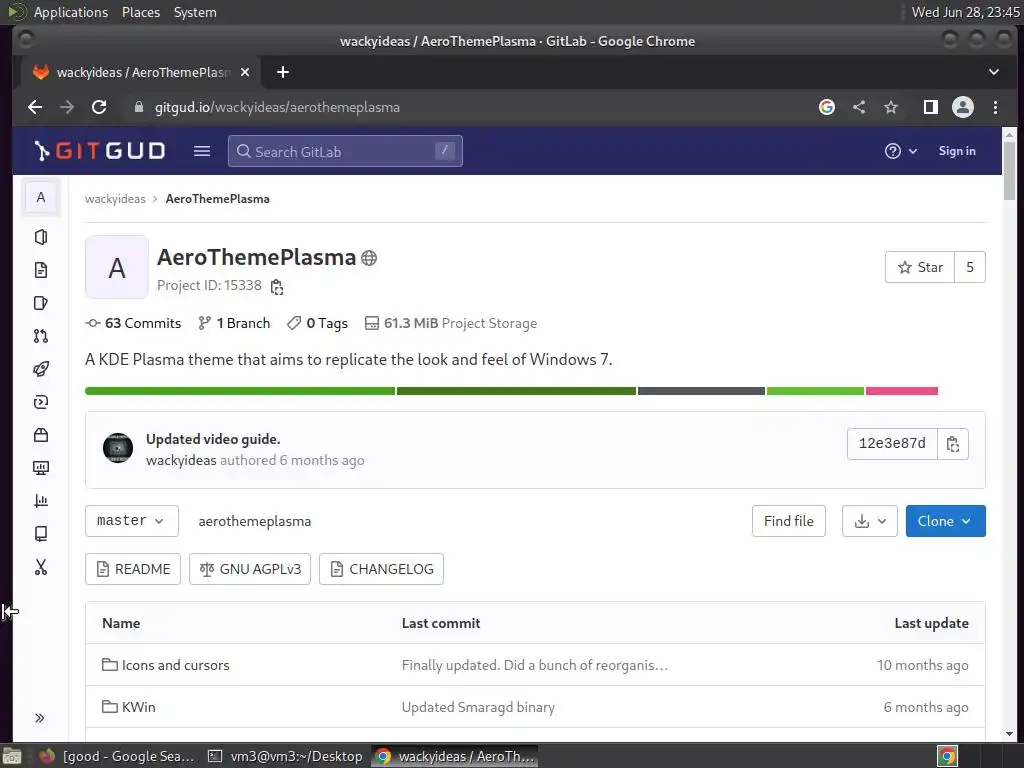The height and width of the screenshot is (768, 1024).
Task: Click the project avatar A in sidebar
Action: pyautogui.click(x=41, y=197)
